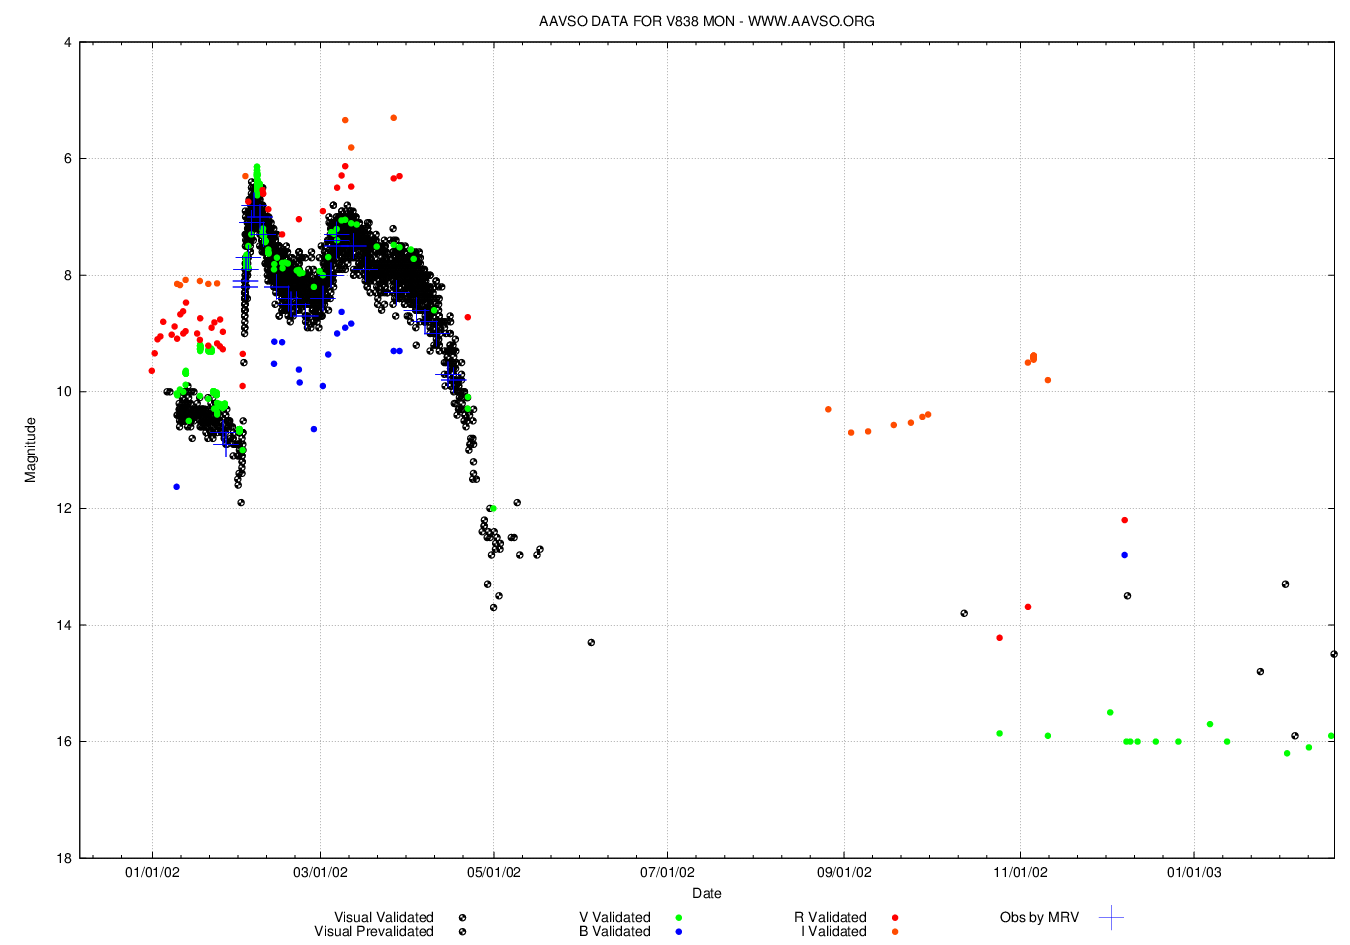
Task: Click the Visual Prevalidated legend marker
Action: pyautogui.click(x=462, y=932)
